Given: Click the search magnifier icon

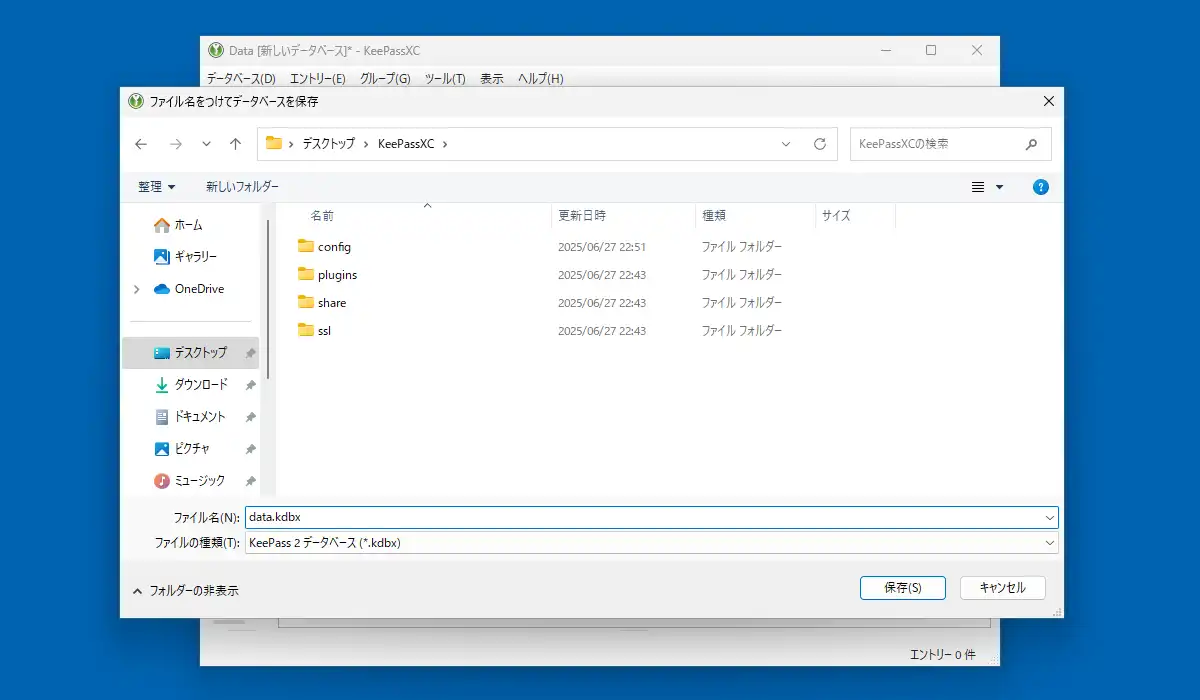Looking at the screenshot, I should coord(1031,144).
